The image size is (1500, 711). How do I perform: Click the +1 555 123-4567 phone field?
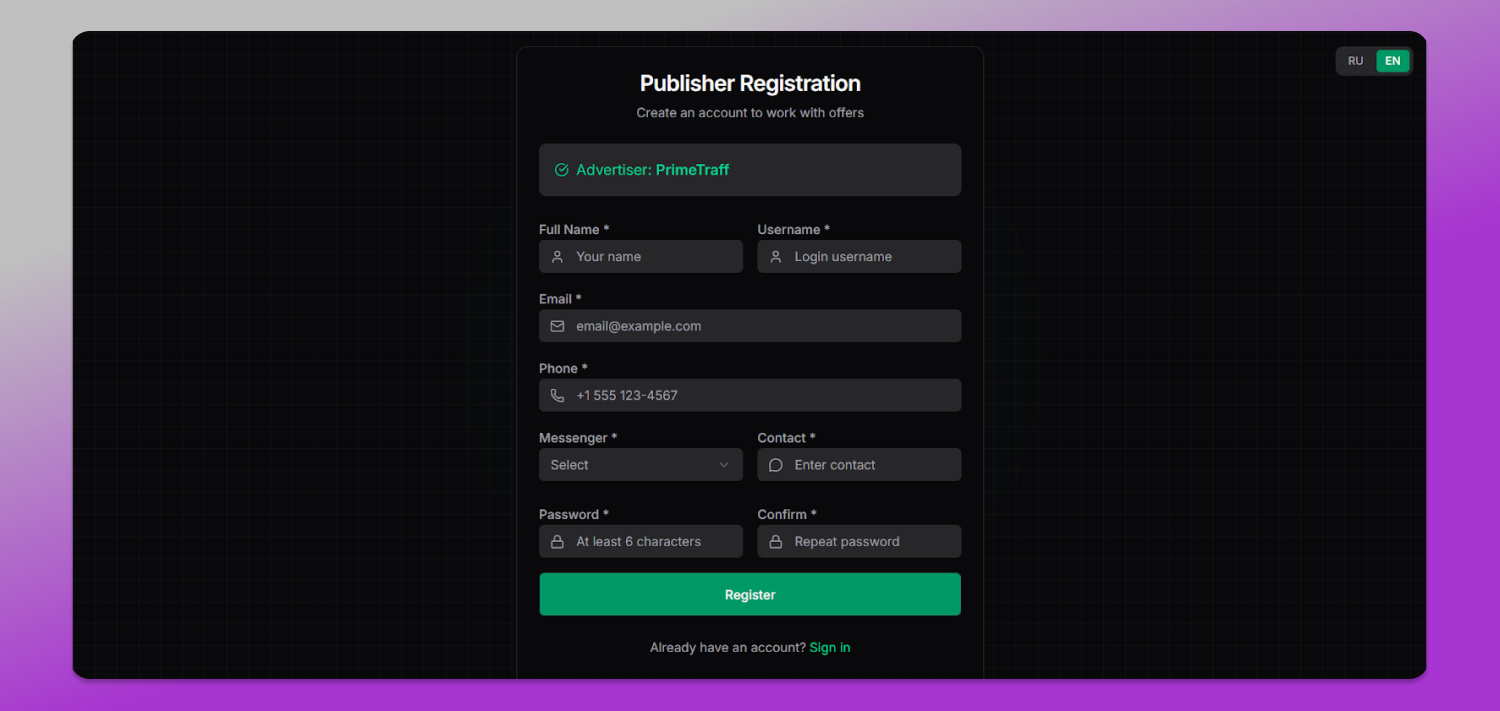pyautogui.click(x=750, y=395)
